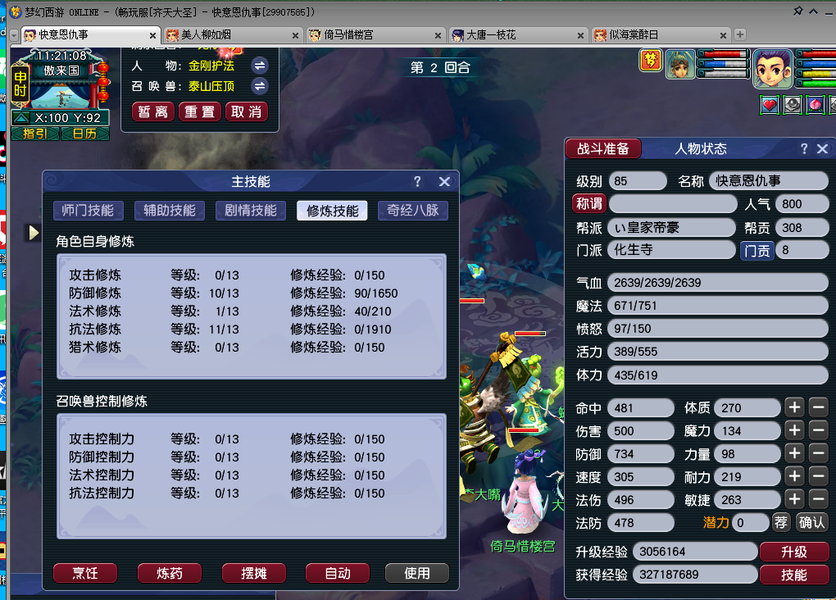Pin the game window
This screenshot has height=600, width=836.
tap(798, 11)
